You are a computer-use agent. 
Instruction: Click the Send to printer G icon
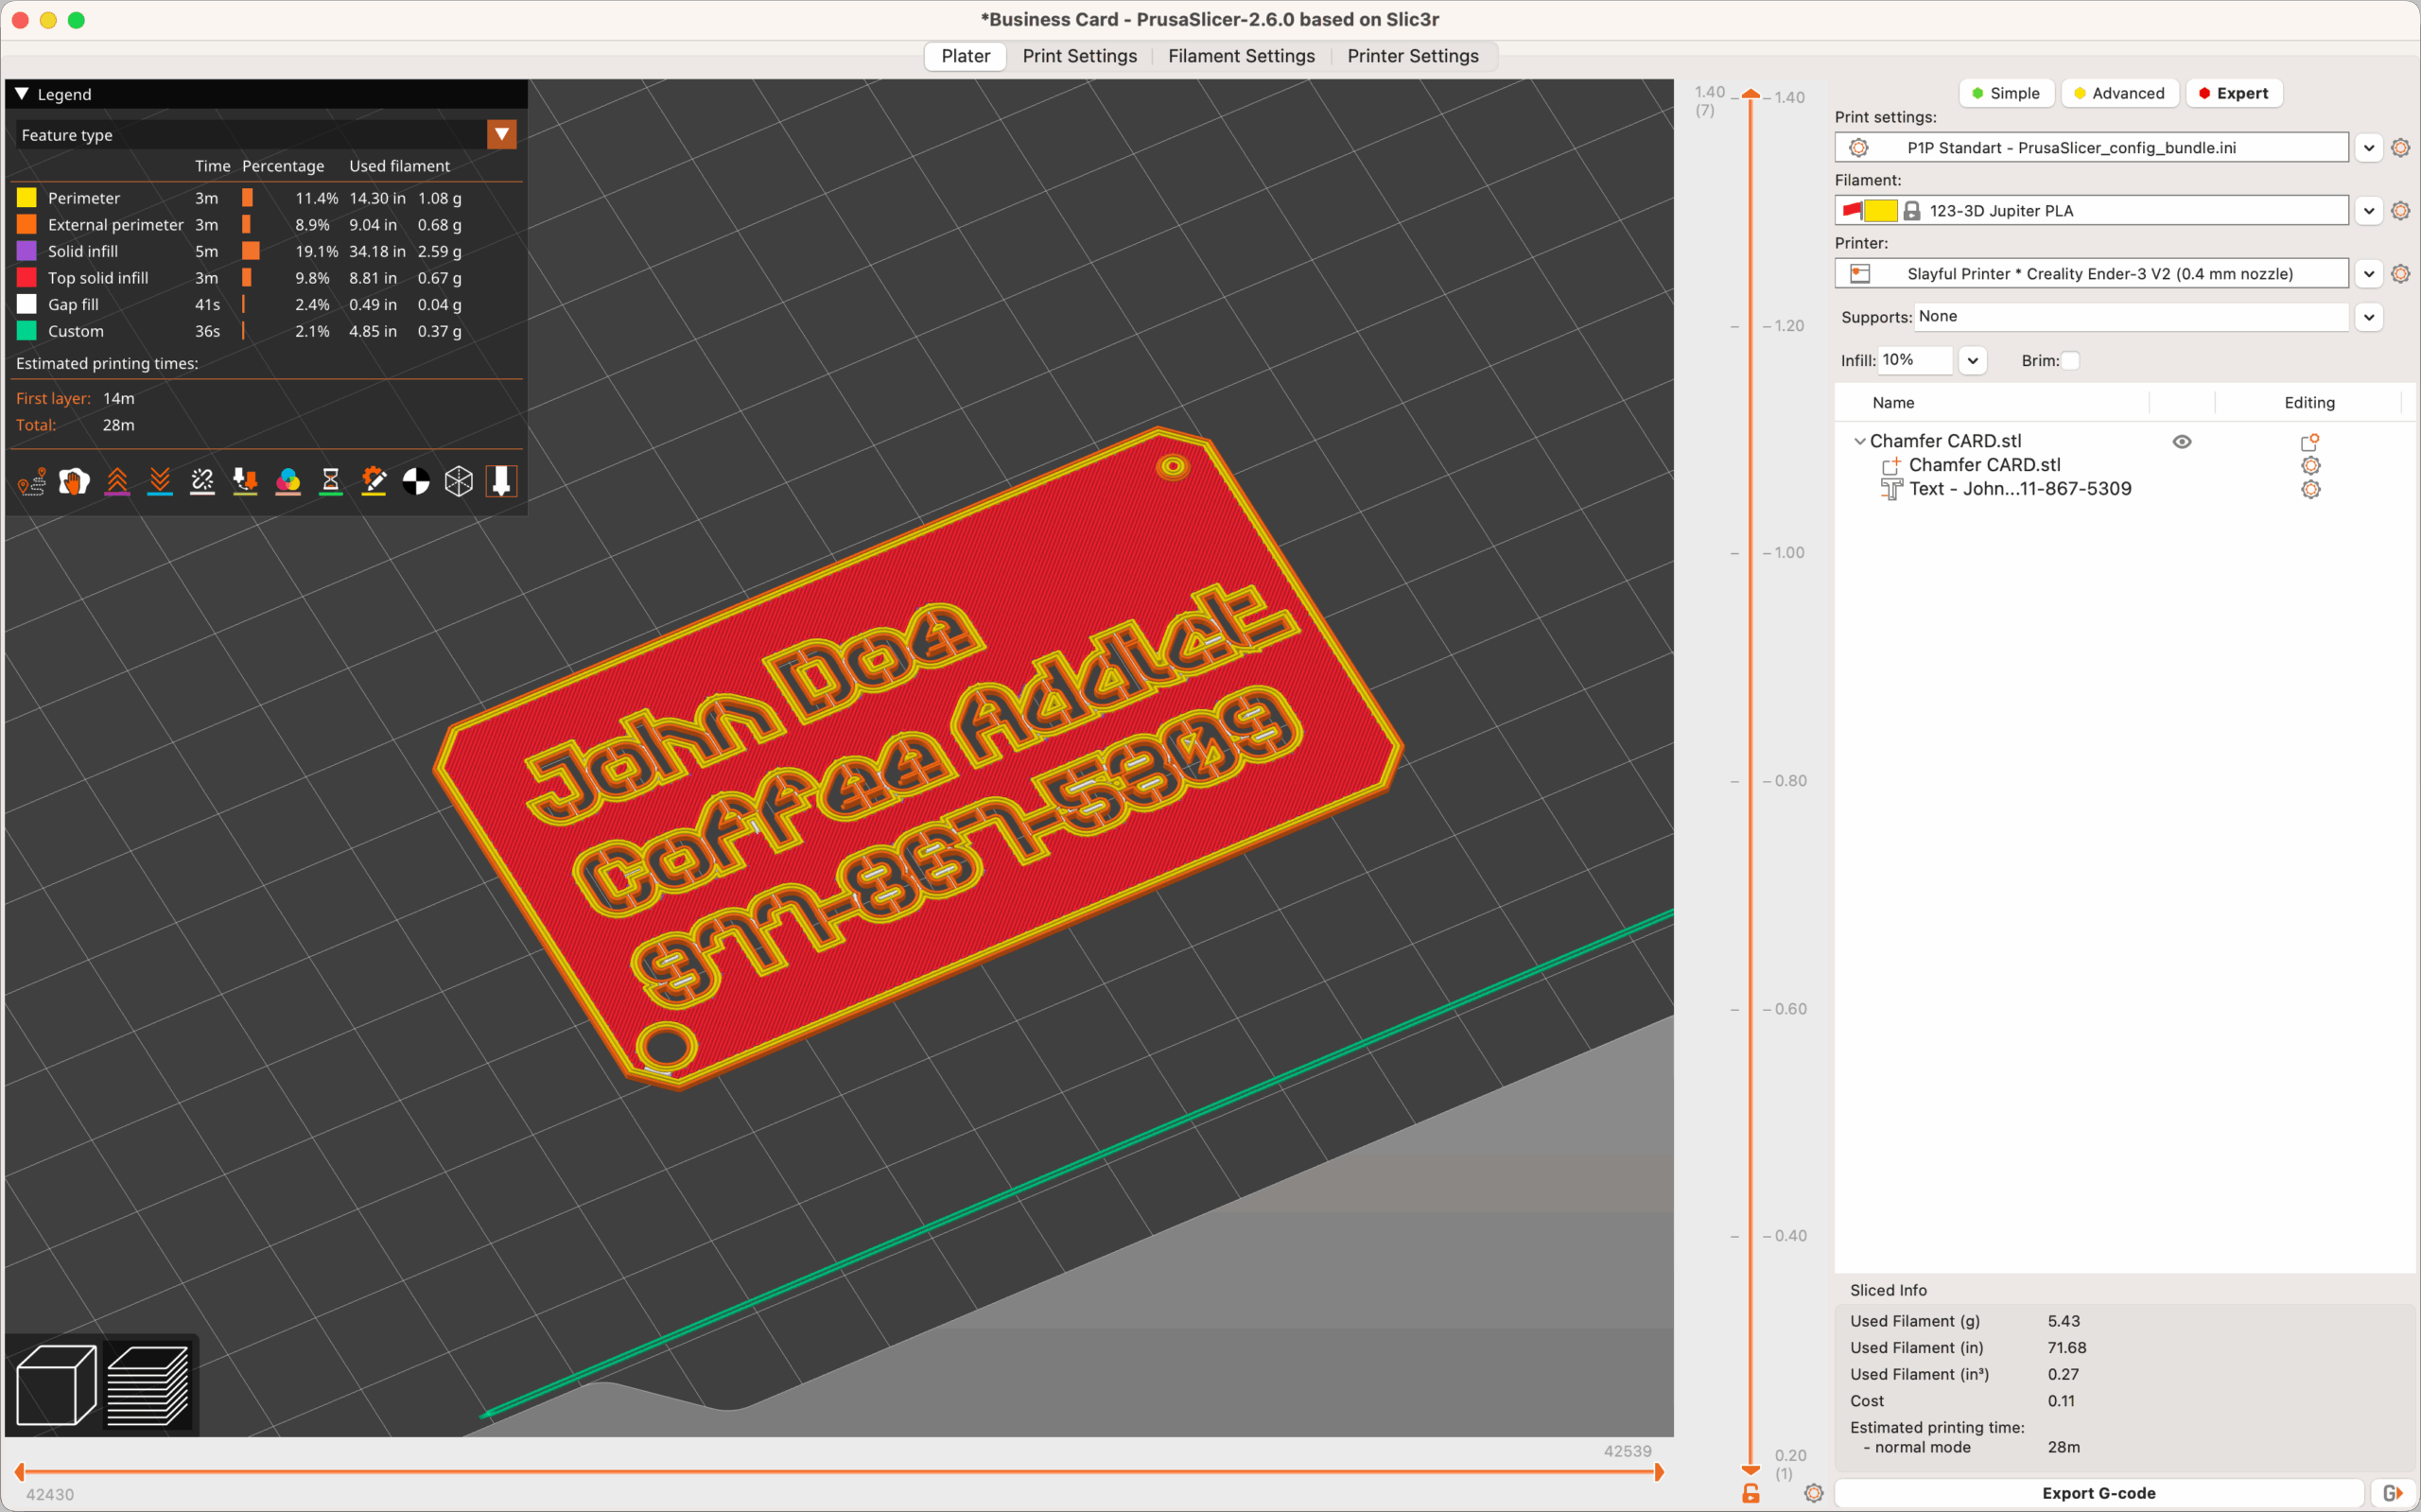coord(2392,1493)
